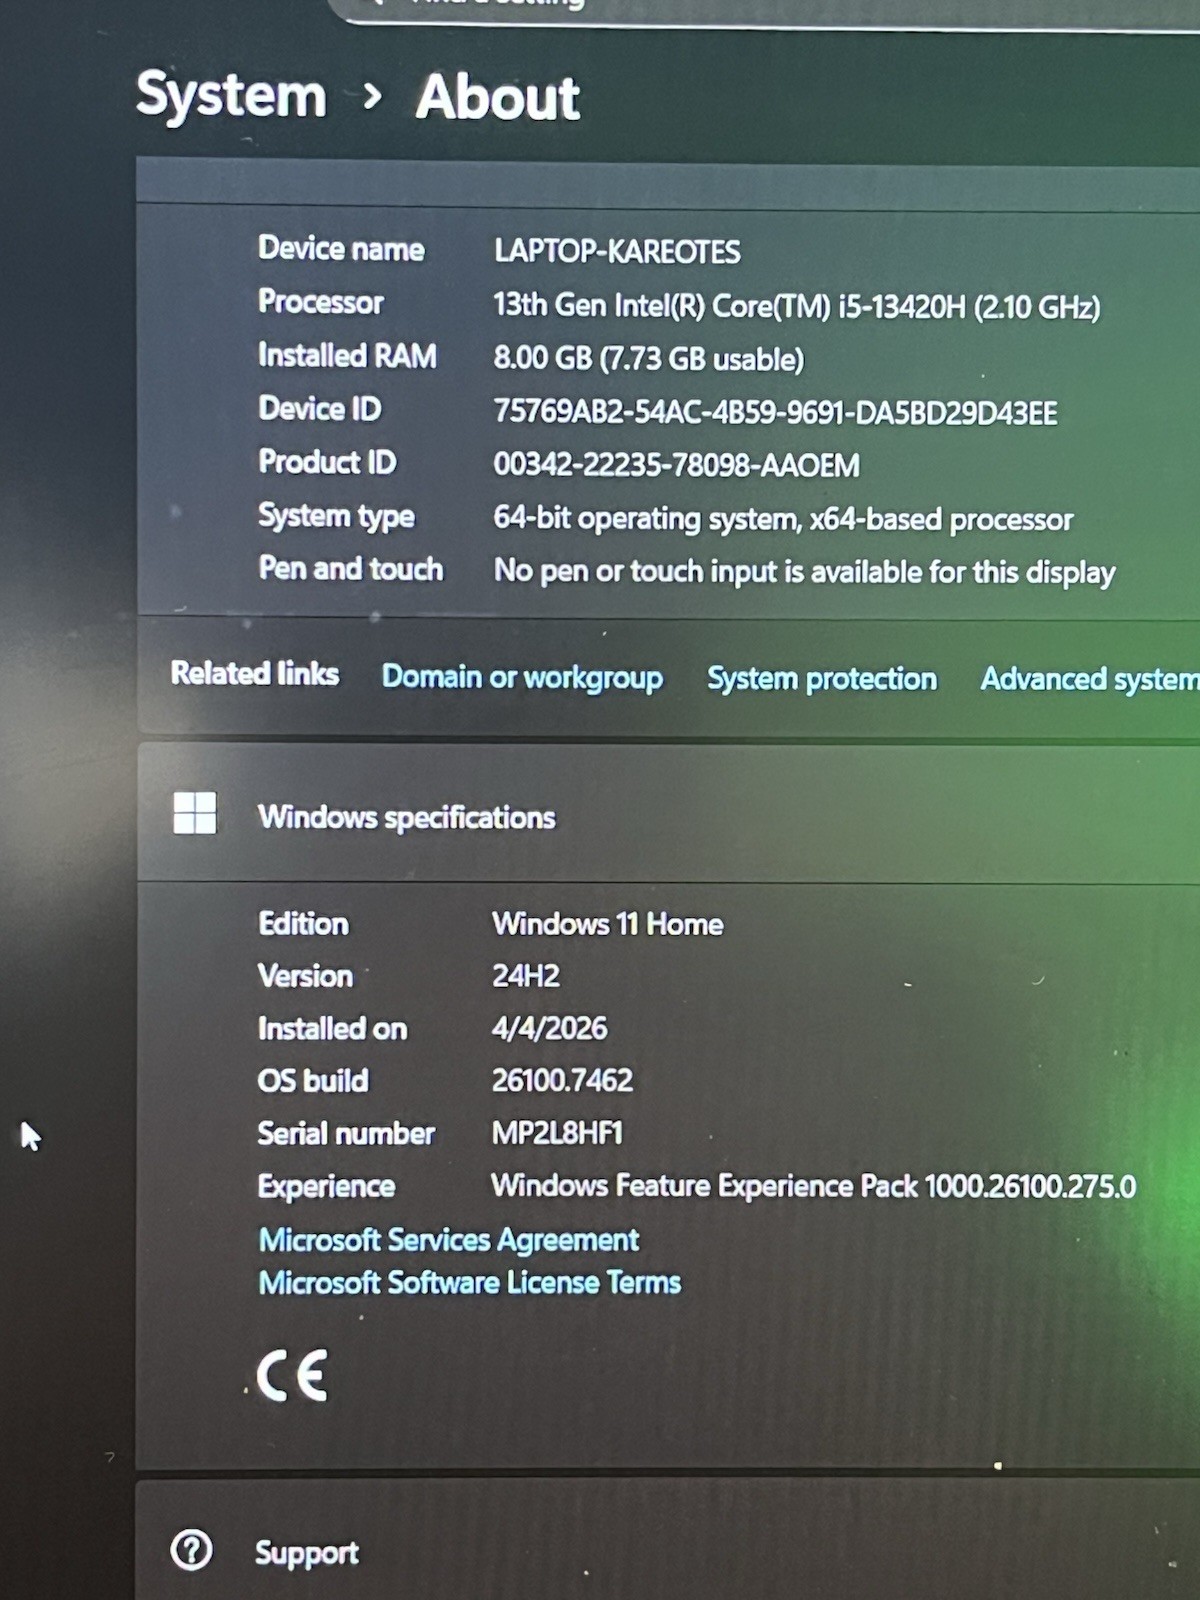1200x1600 pixels.
Task: Select the Device ID value 75769AB2
Action: 775,412
